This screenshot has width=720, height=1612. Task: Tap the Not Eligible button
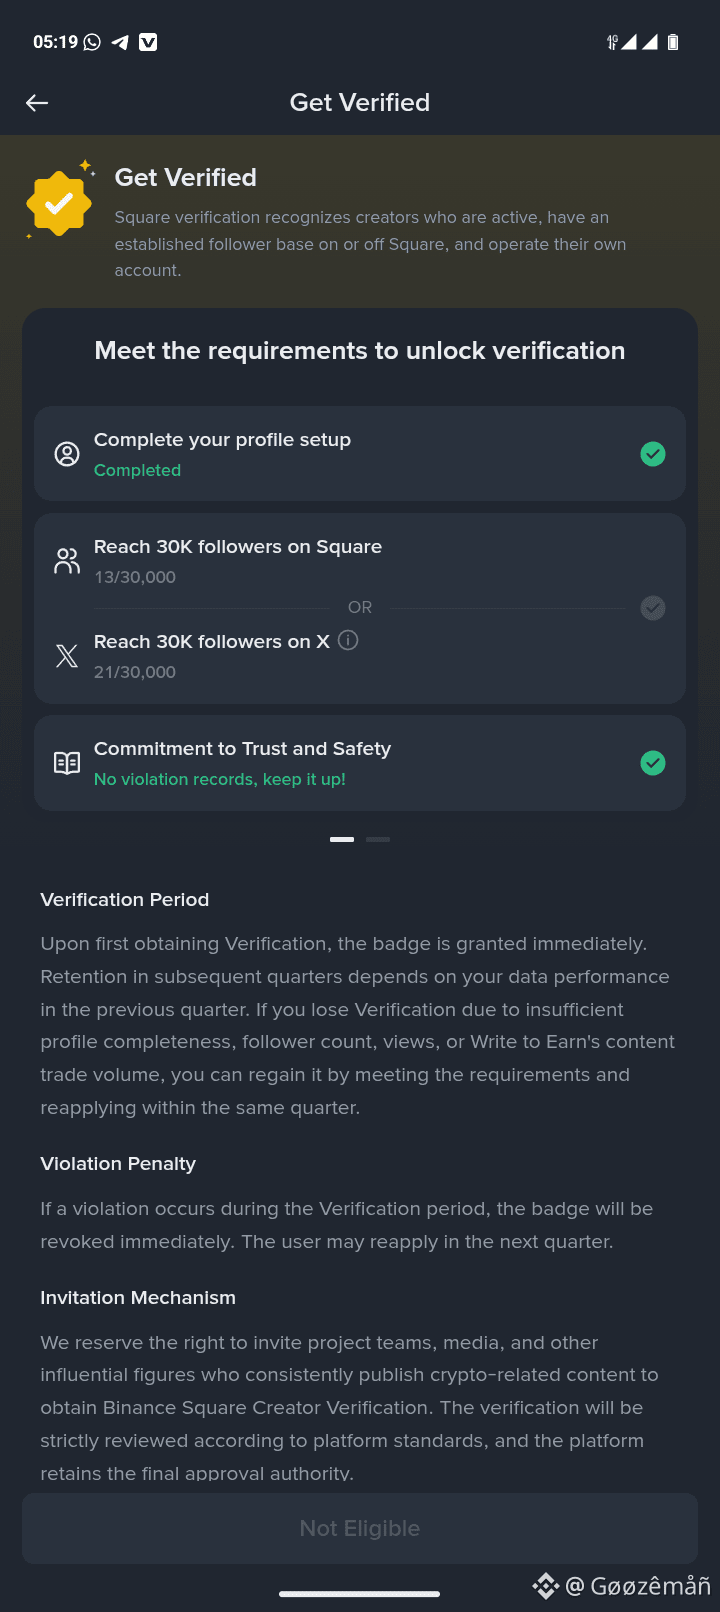(x=360, y=1528)
